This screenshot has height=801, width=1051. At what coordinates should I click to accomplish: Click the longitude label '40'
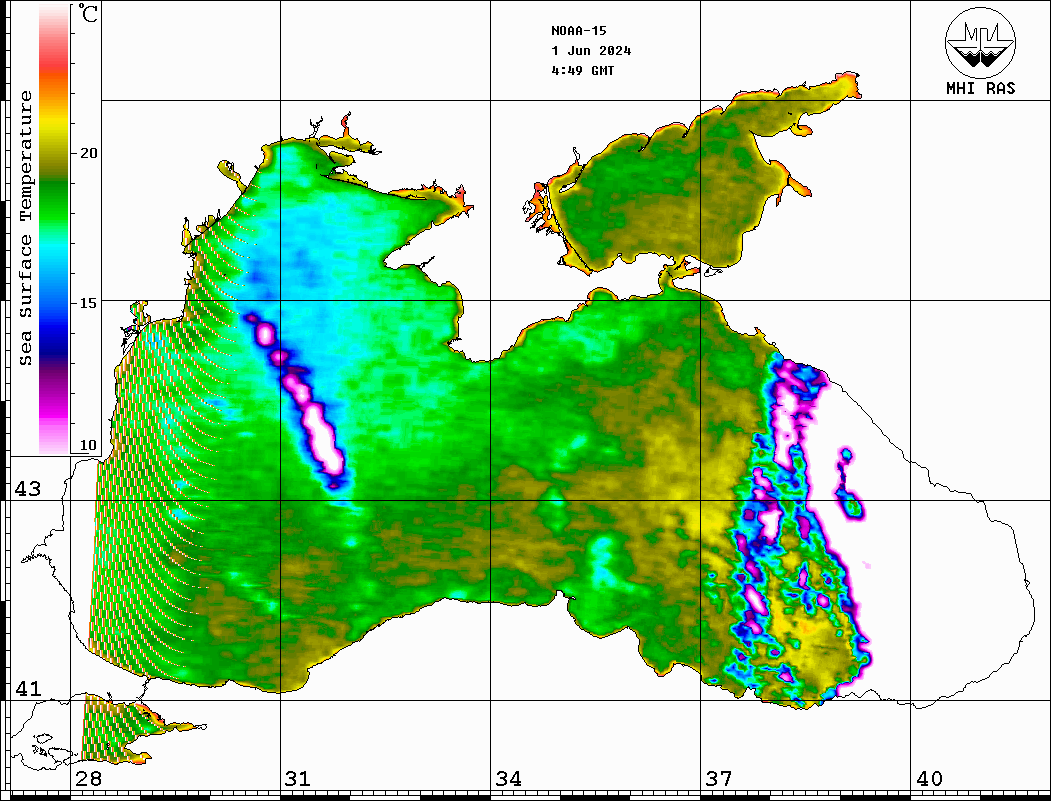pyautogui.click(x=928, y=779)
